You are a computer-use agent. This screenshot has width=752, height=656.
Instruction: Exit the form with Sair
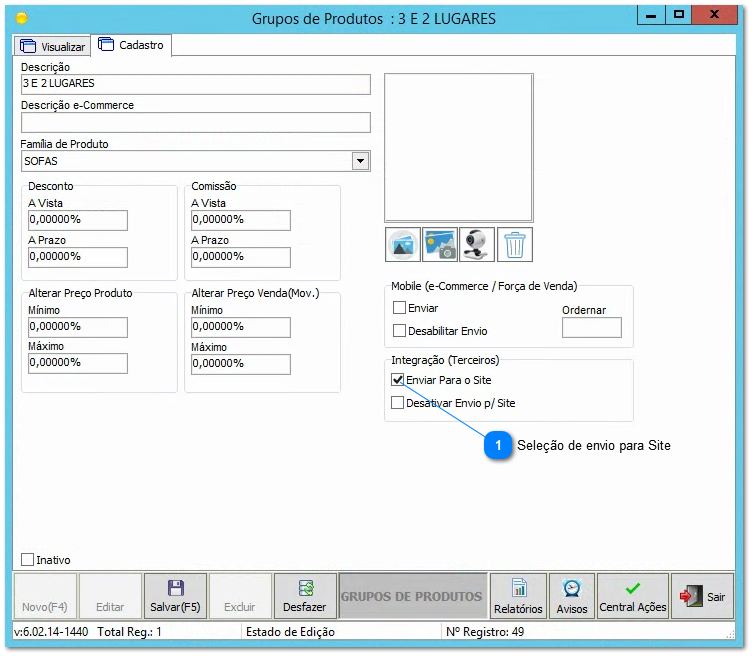[702, 596]
